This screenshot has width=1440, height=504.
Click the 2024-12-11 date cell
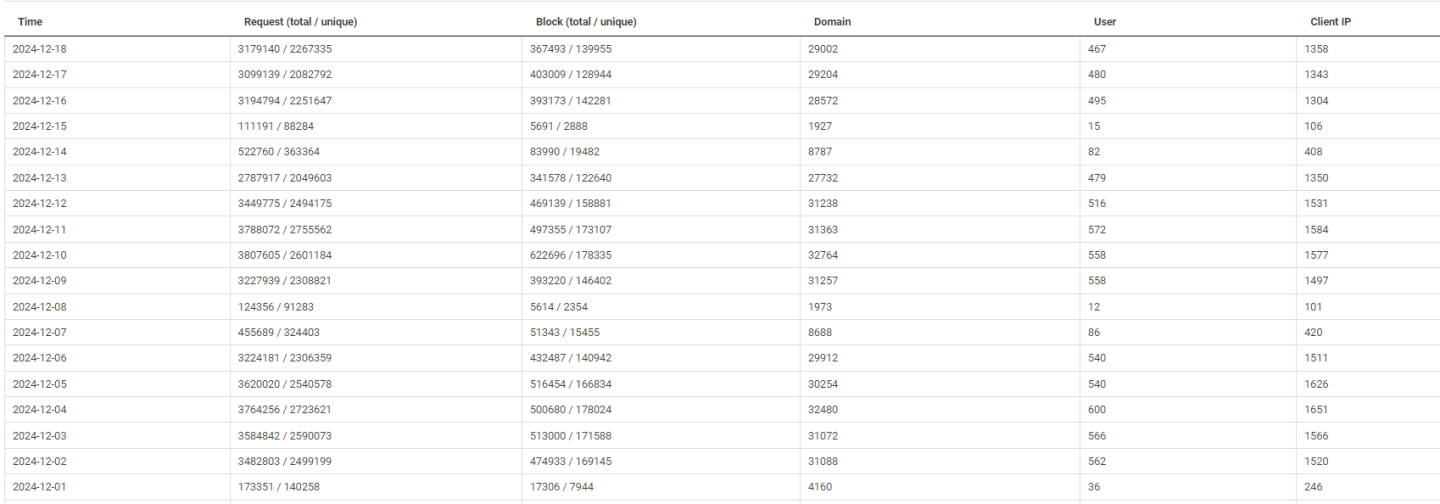click(x=39, y=229)
